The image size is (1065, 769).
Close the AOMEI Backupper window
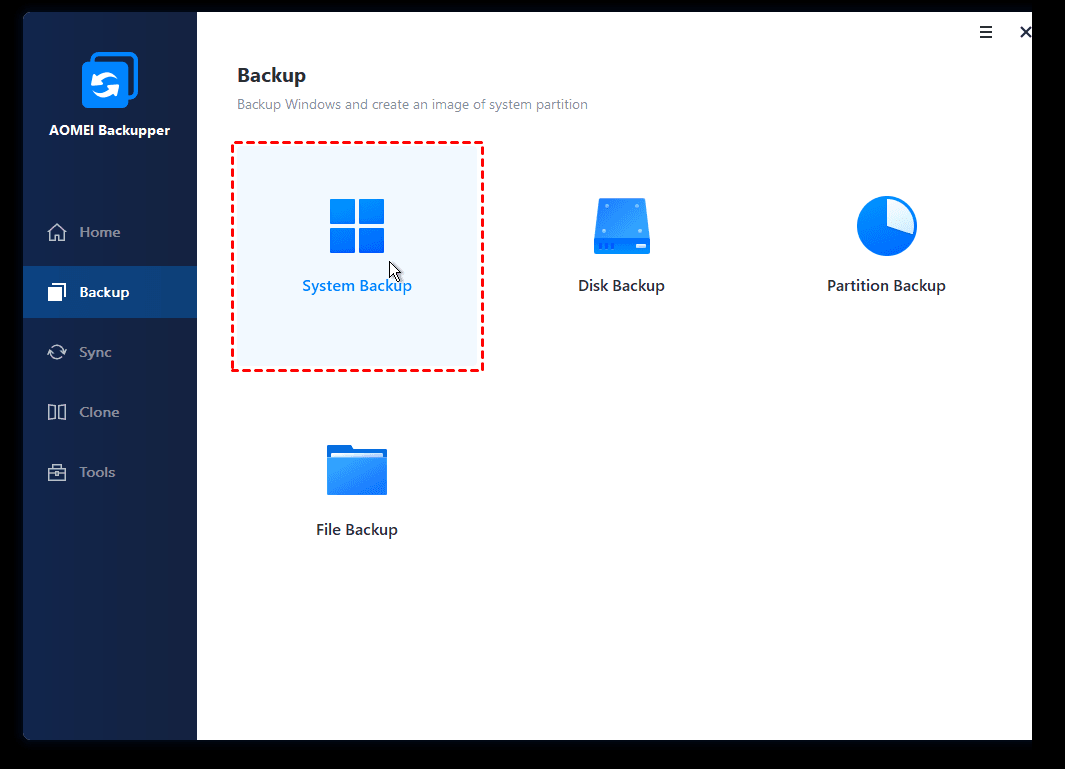coord(1025,32)
